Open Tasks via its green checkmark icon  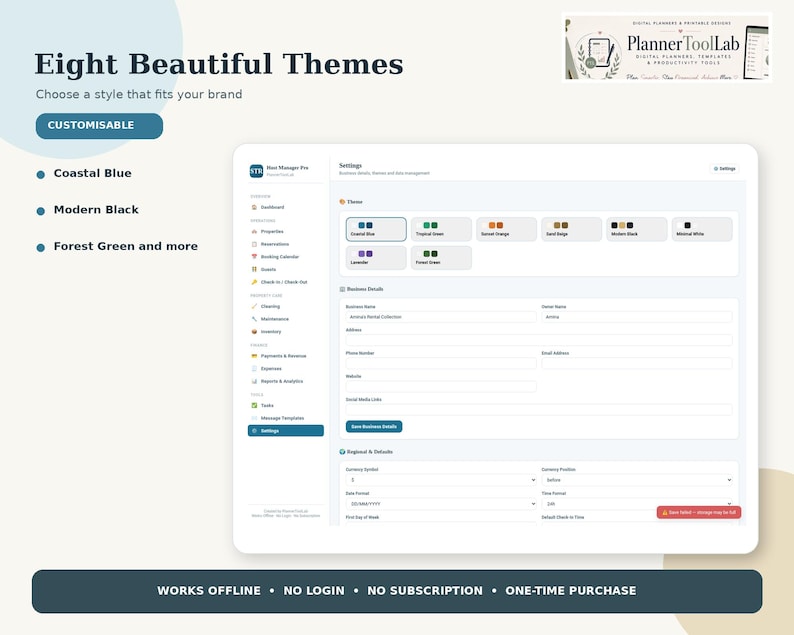(x=254, y=405)
